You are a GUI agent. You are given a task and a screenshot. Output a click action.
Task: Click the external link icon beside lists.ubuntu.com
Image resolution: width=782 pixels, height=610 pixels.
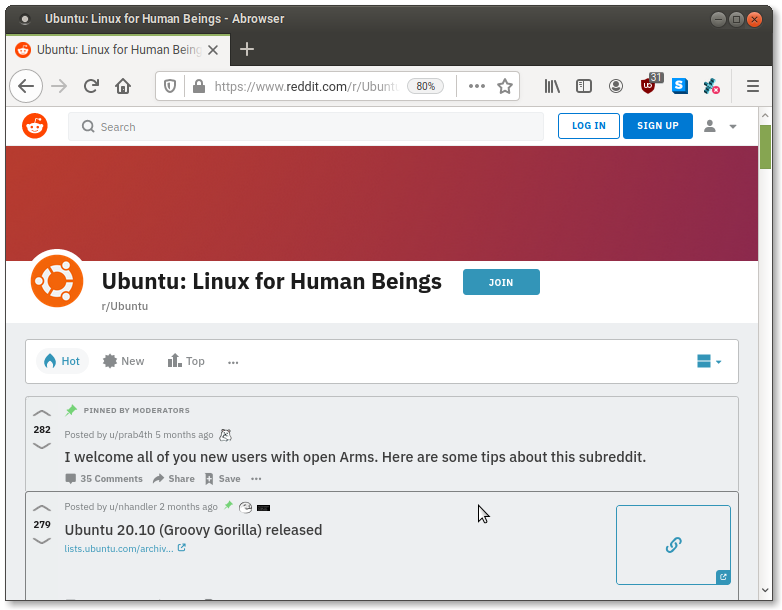182,548
